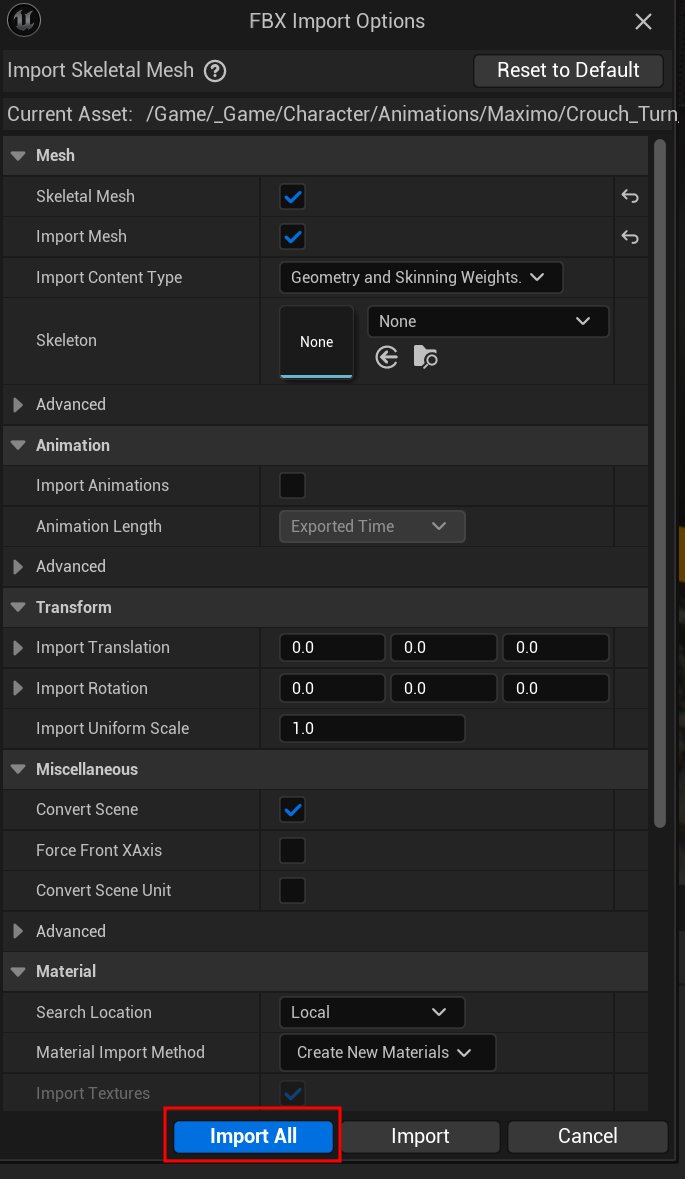Image resolution: width=685 pixels, height=1179 pixels.
Task: Uncheck the Import Mesh checkbox
Action: (x=292, y=238)
